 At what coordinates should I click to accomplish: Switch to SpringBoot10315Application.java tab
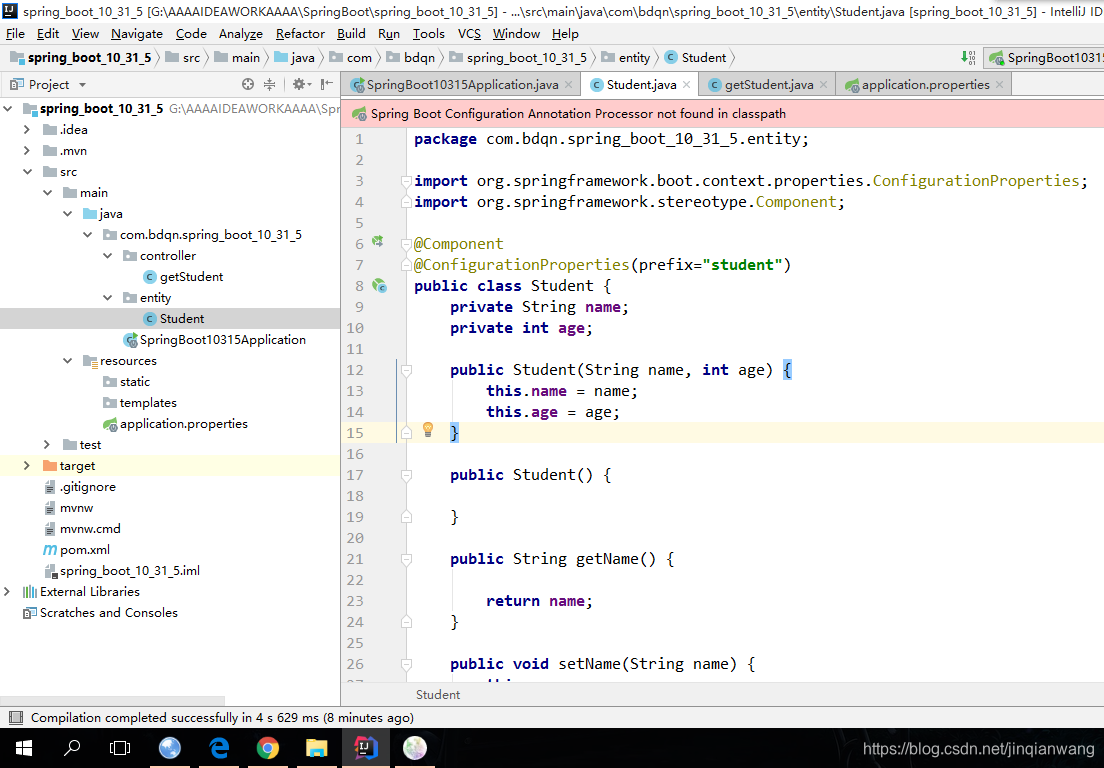point(463,84)
